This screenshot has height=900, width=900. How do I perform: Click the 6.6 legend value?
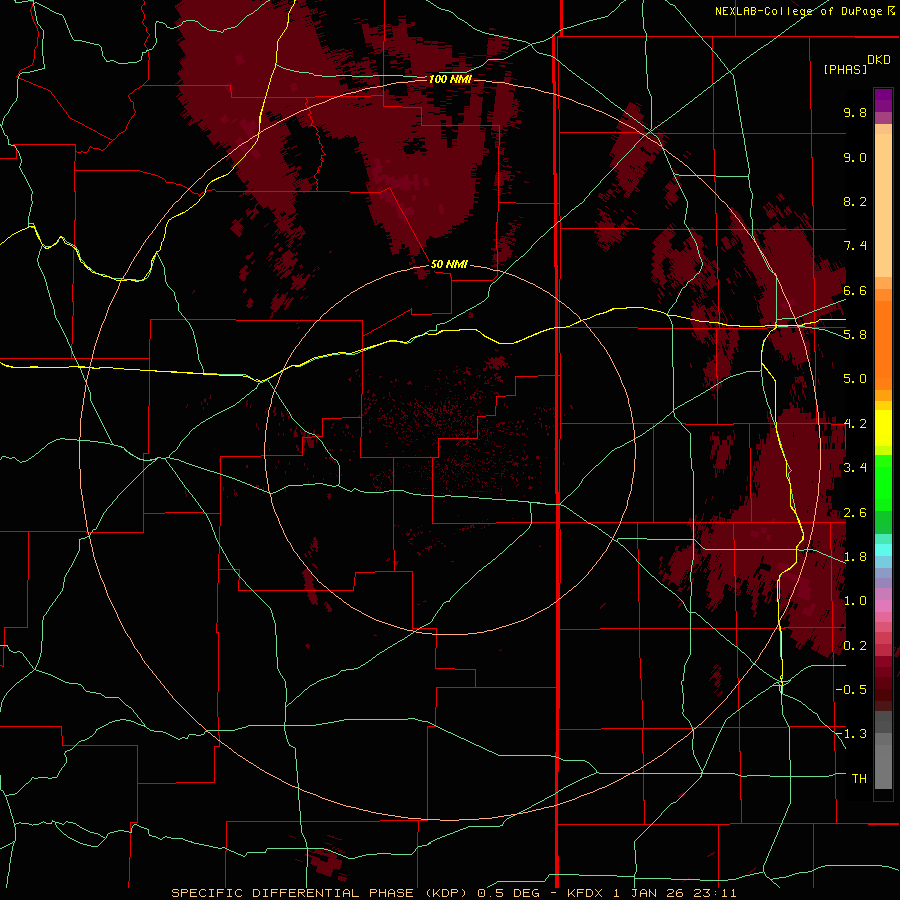coord(855,290)
